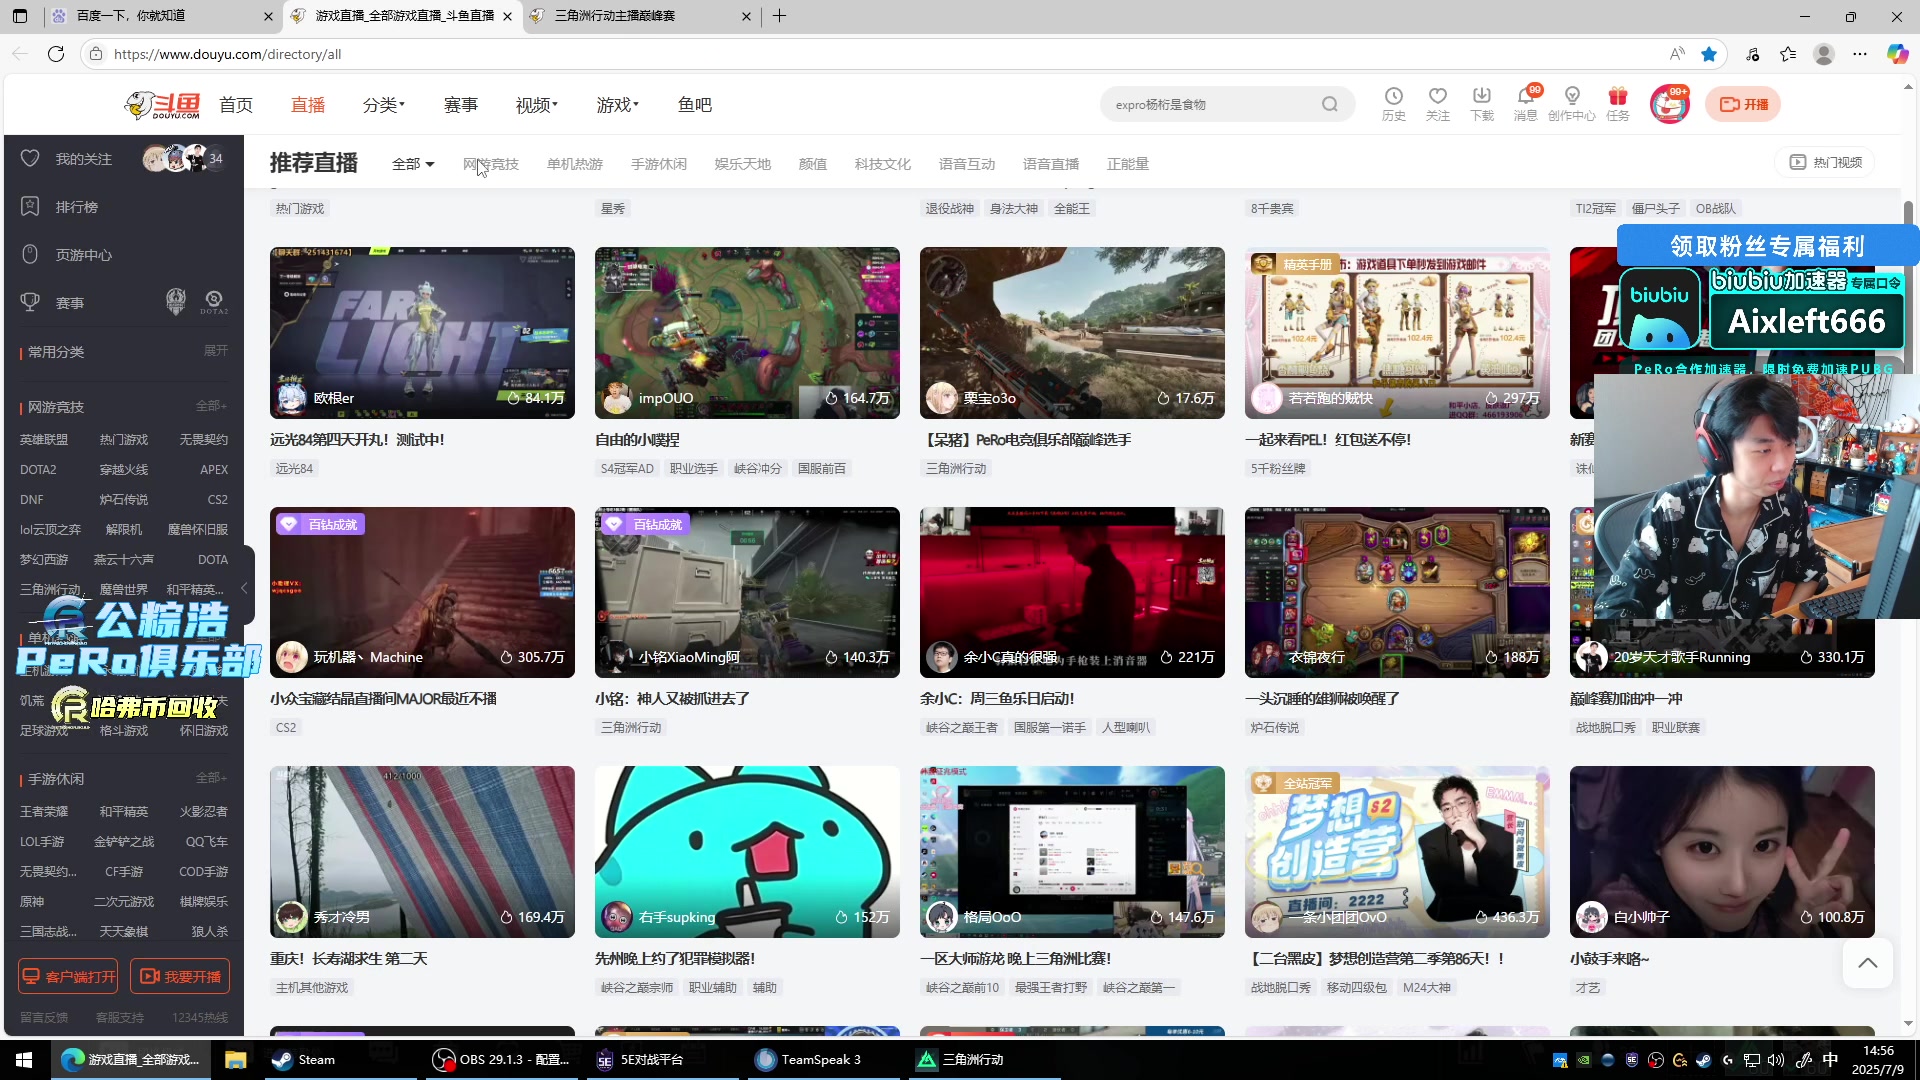Open OBS 29.1.3 in the taskbar
This screenshot has height=1080, width=1920.
pos(503,1059)
